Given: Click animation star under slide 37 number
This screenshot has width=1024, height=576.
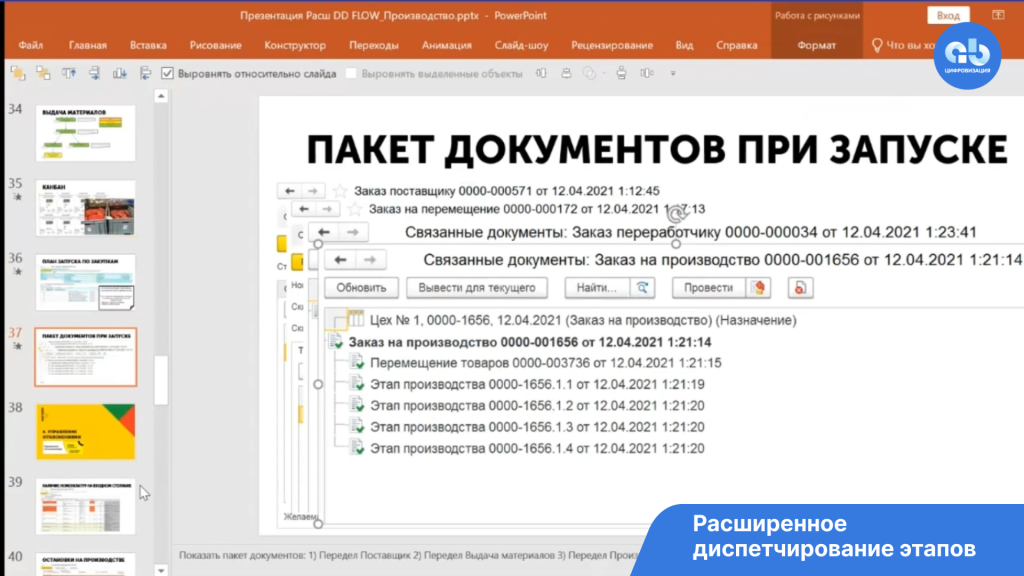Looking at the screenshot, I should (x=18, y=346).
